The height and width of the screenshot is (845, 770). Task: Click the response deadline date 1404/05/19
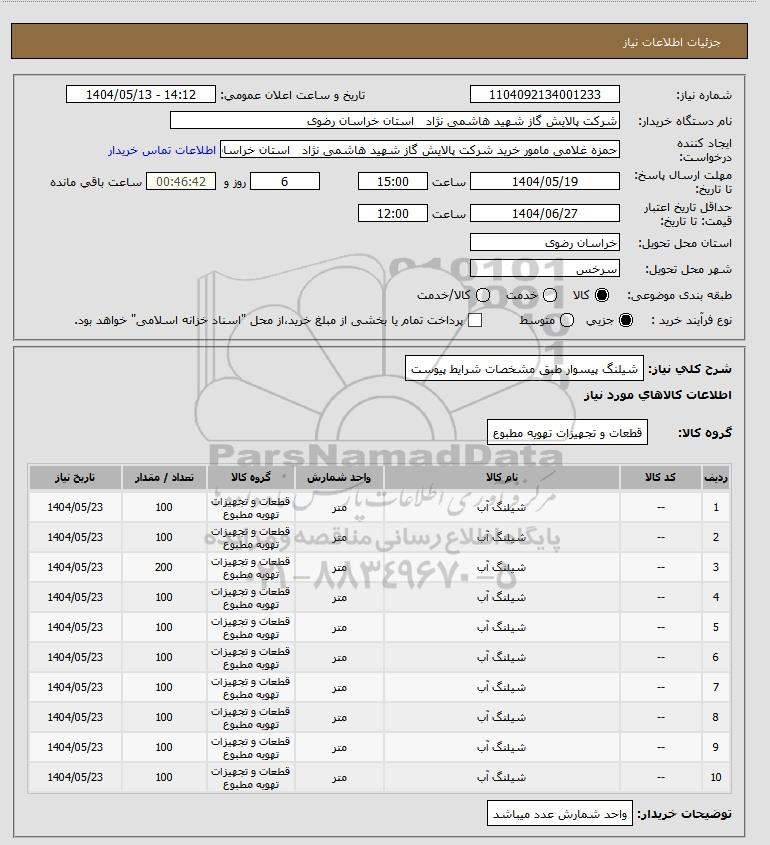point(545,181)
